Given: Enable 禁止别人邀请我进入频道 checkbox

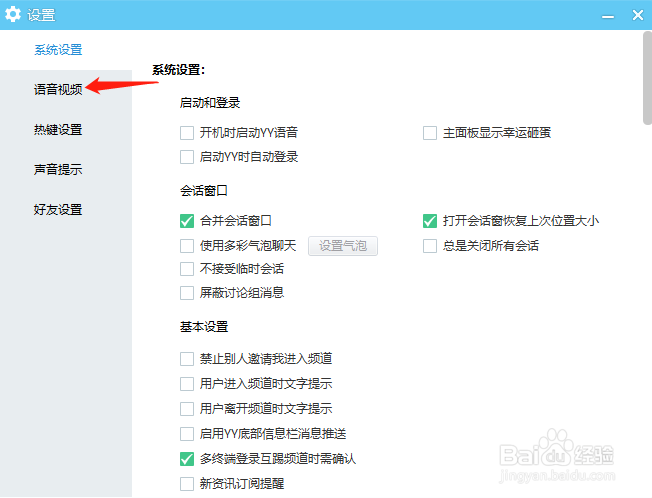Looking at the screenshot, I should [187, 359].
